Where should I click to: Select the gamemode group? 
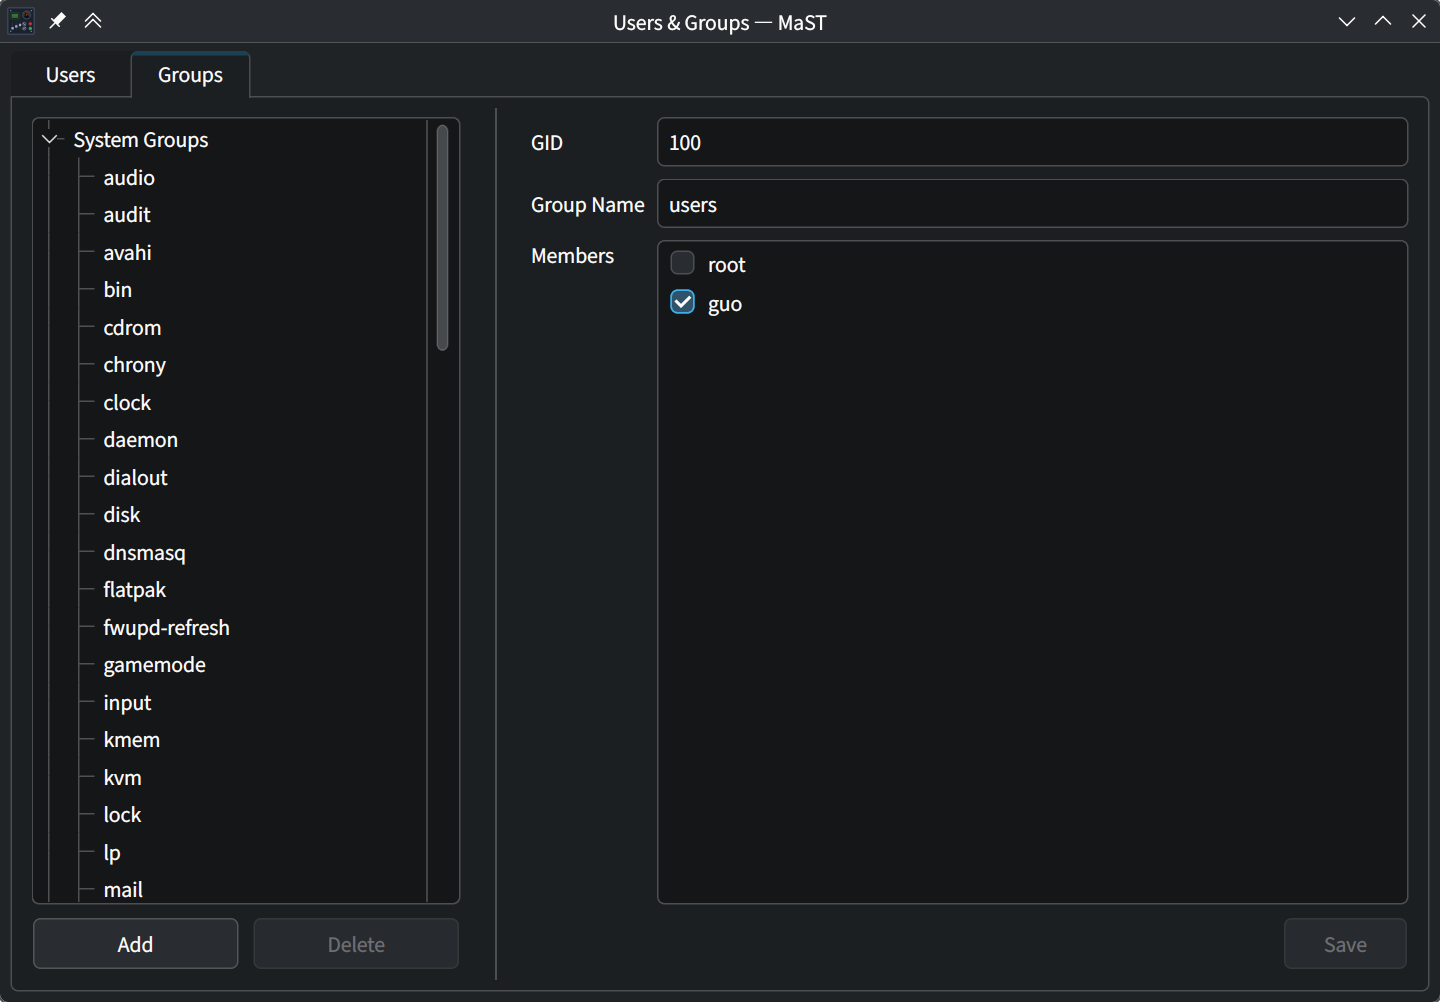click(155, 665)
